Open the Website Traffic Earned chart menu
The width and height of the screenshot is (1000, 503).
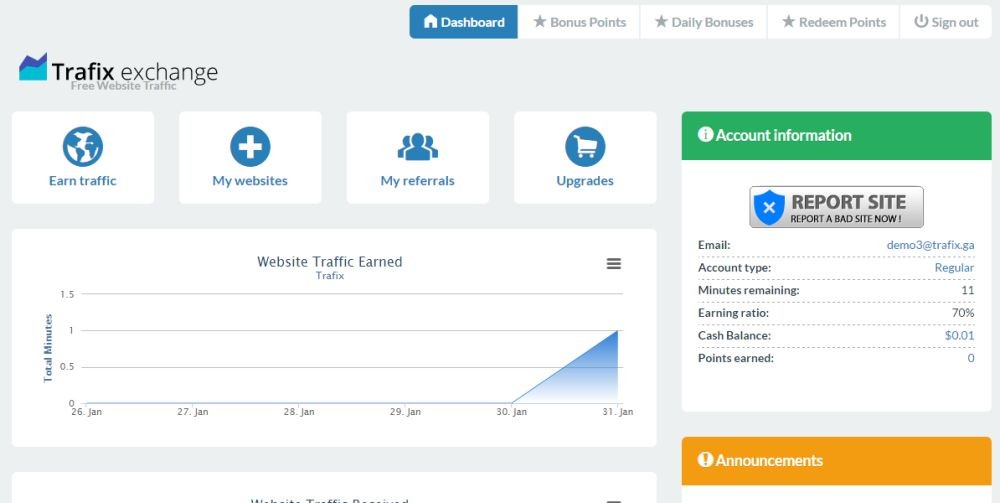click(x=614, y=264)
